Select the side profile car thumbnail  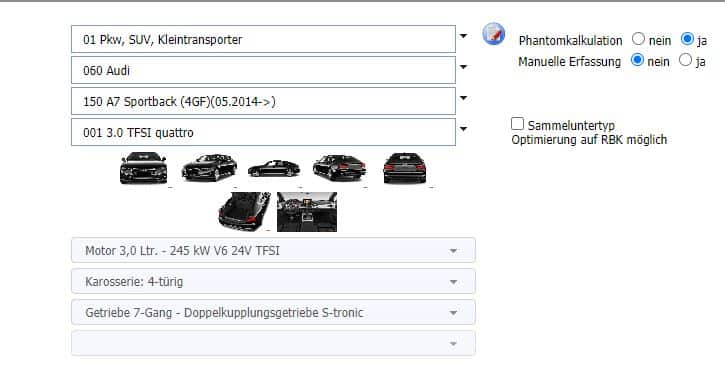pos(274,168)
